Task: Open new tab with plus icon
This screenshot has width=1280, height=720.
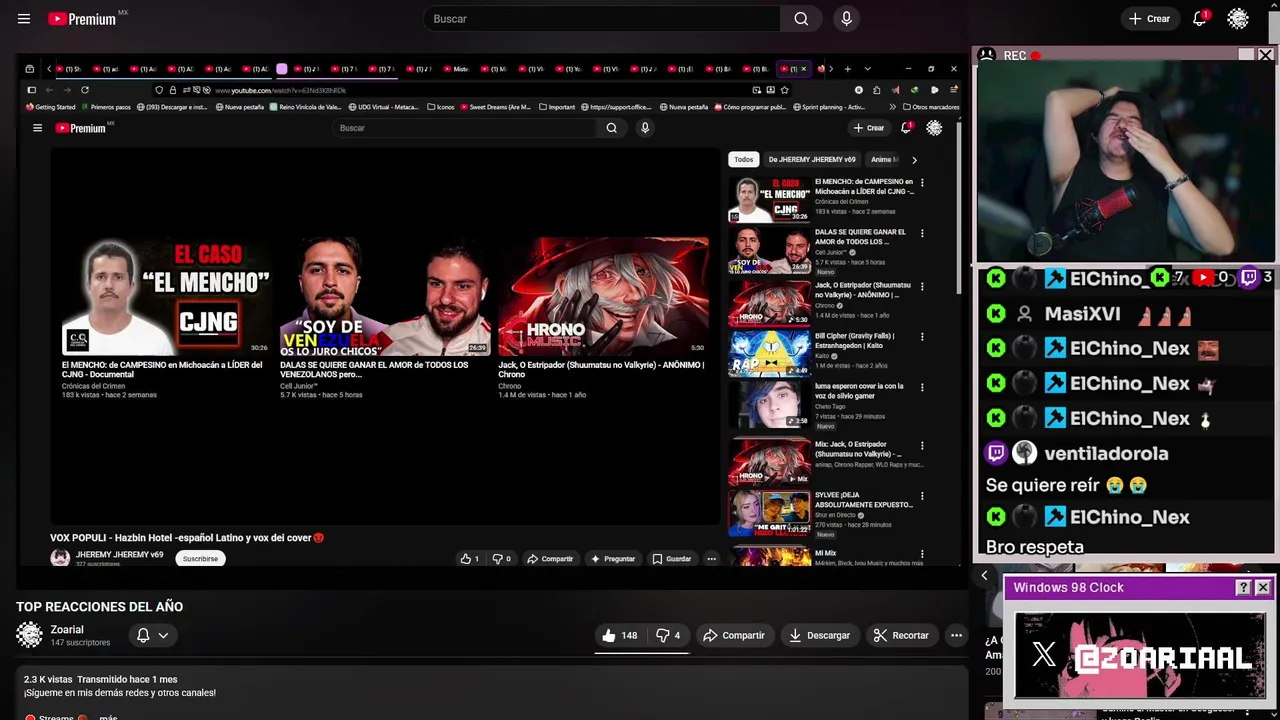Action: 847,69
